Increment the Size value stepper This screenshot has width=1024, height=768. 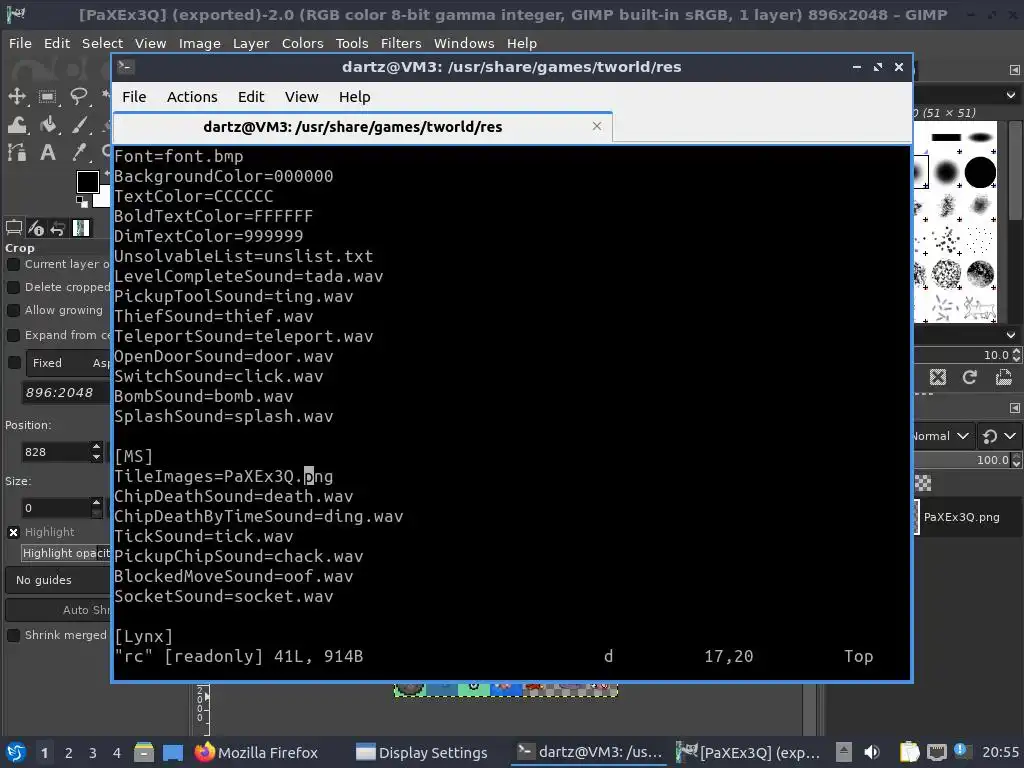tap(97, 502)
